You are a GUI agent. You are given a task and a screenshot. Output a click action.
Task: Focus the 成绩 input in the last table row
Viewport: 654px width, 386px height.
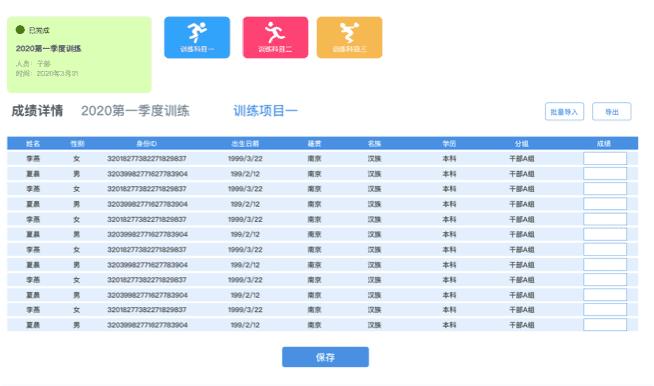(x=605, y=325)
